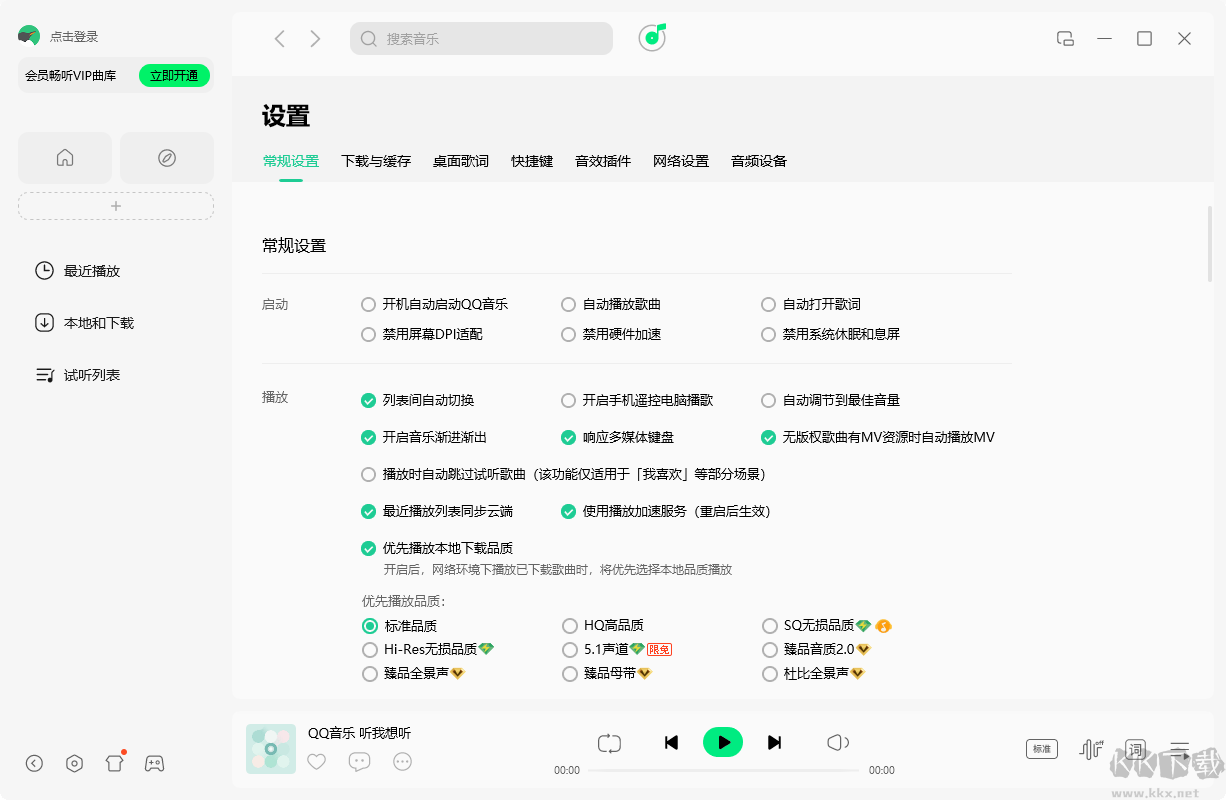Enable 播放时自动跳过试听歌曲
1226x800 pixels.
coord(368,474)
